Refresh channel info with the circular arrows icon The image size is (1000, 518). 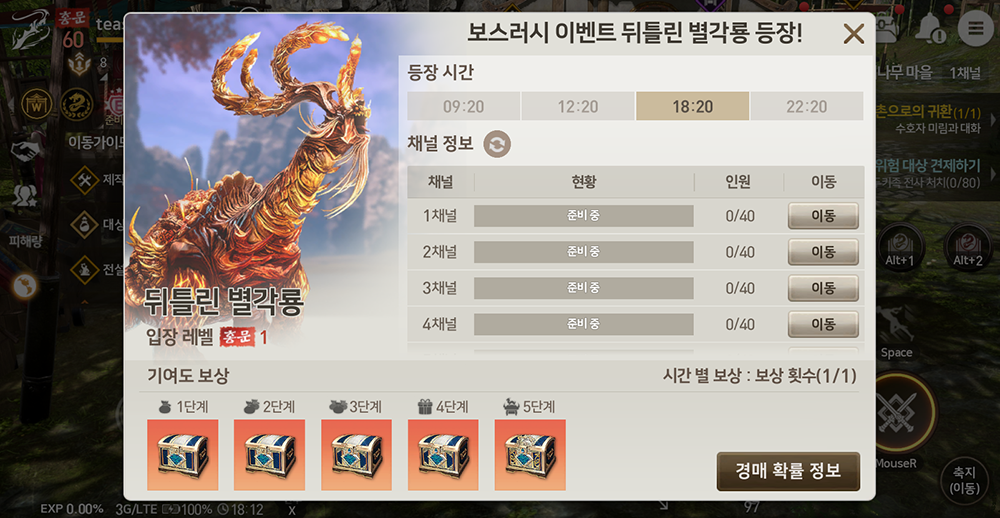tap(497, 144)
